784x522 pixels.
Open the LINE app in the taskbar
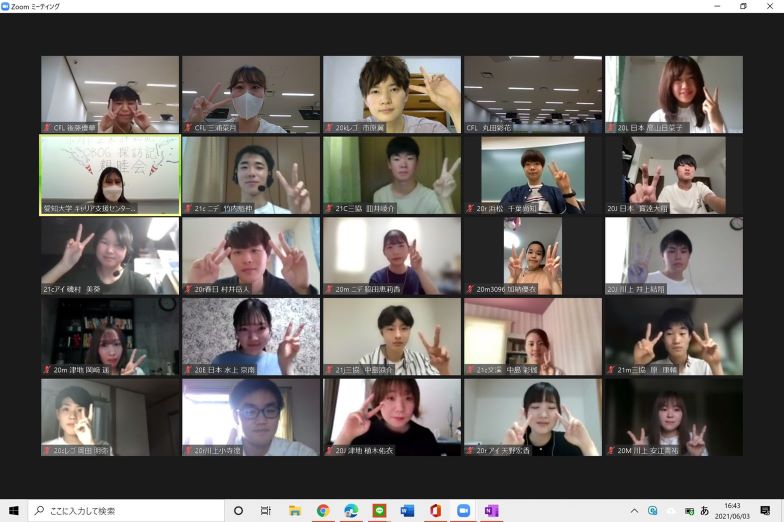[379, 510]
